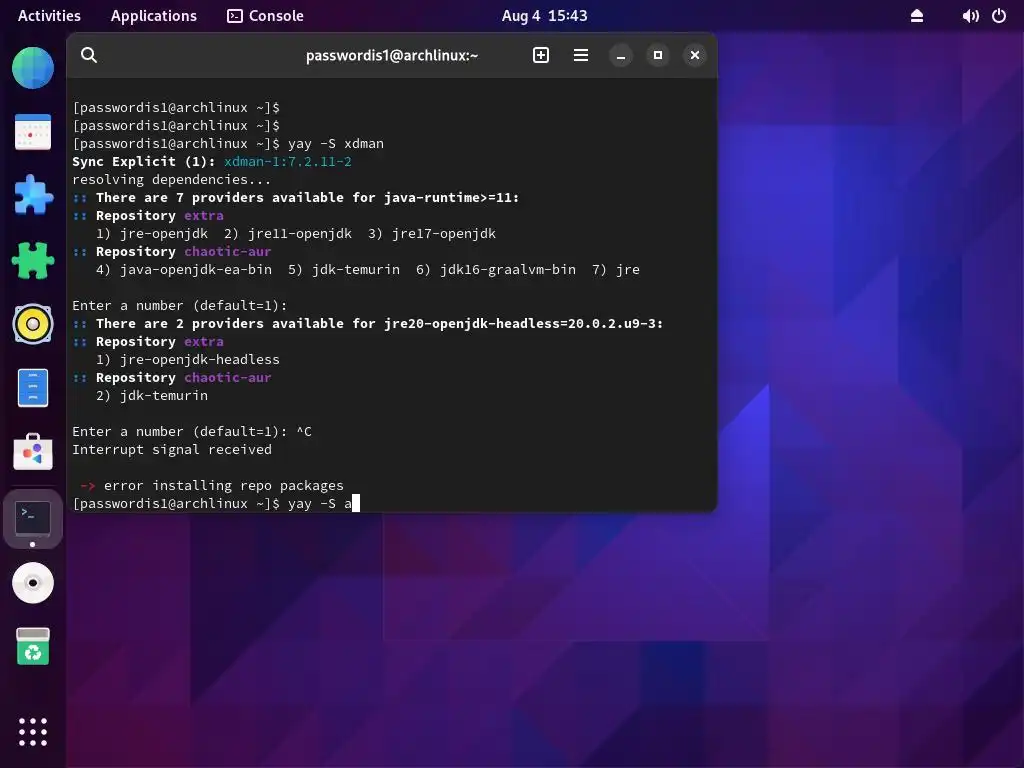Close the Console window
The height and width of the screenshot is (768, 1024).
(x=695, y=56)
